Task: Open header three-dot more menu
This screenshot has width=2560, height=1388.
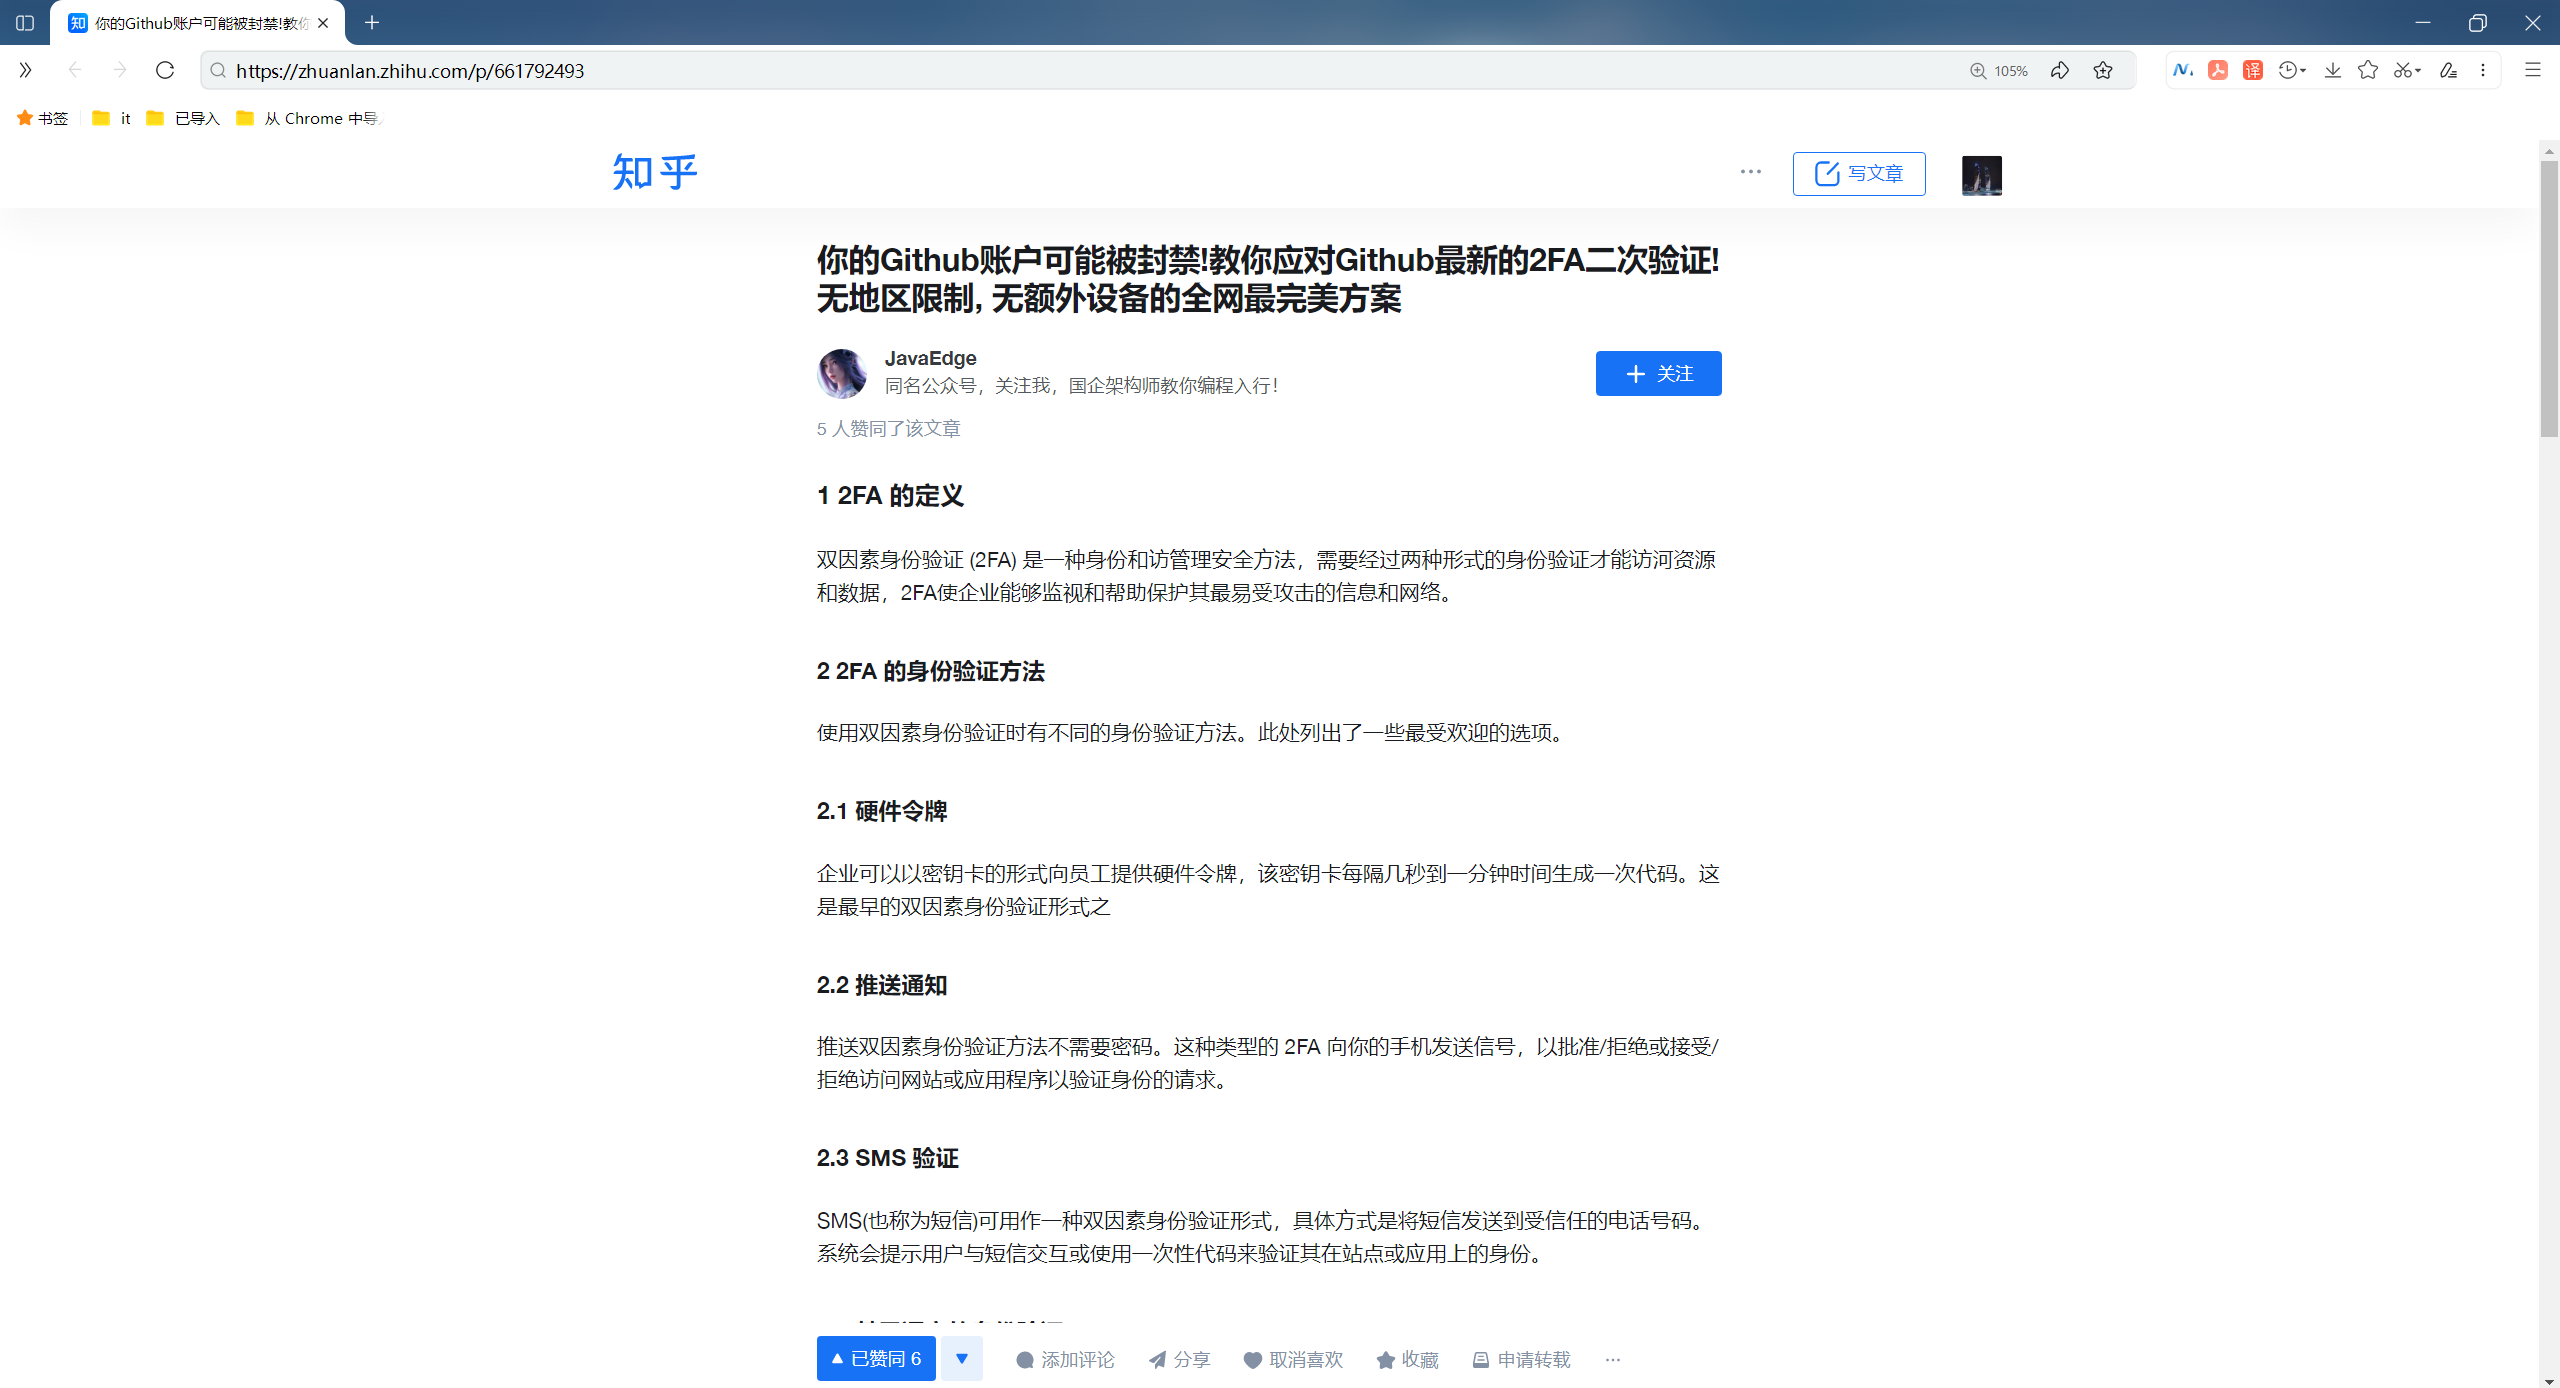Action: [1751, 172]
